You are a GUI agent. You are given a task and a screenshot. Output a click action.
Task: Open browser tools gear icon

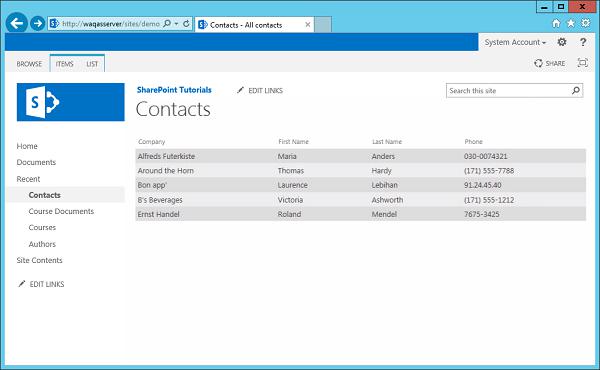(x=585, y=23)
